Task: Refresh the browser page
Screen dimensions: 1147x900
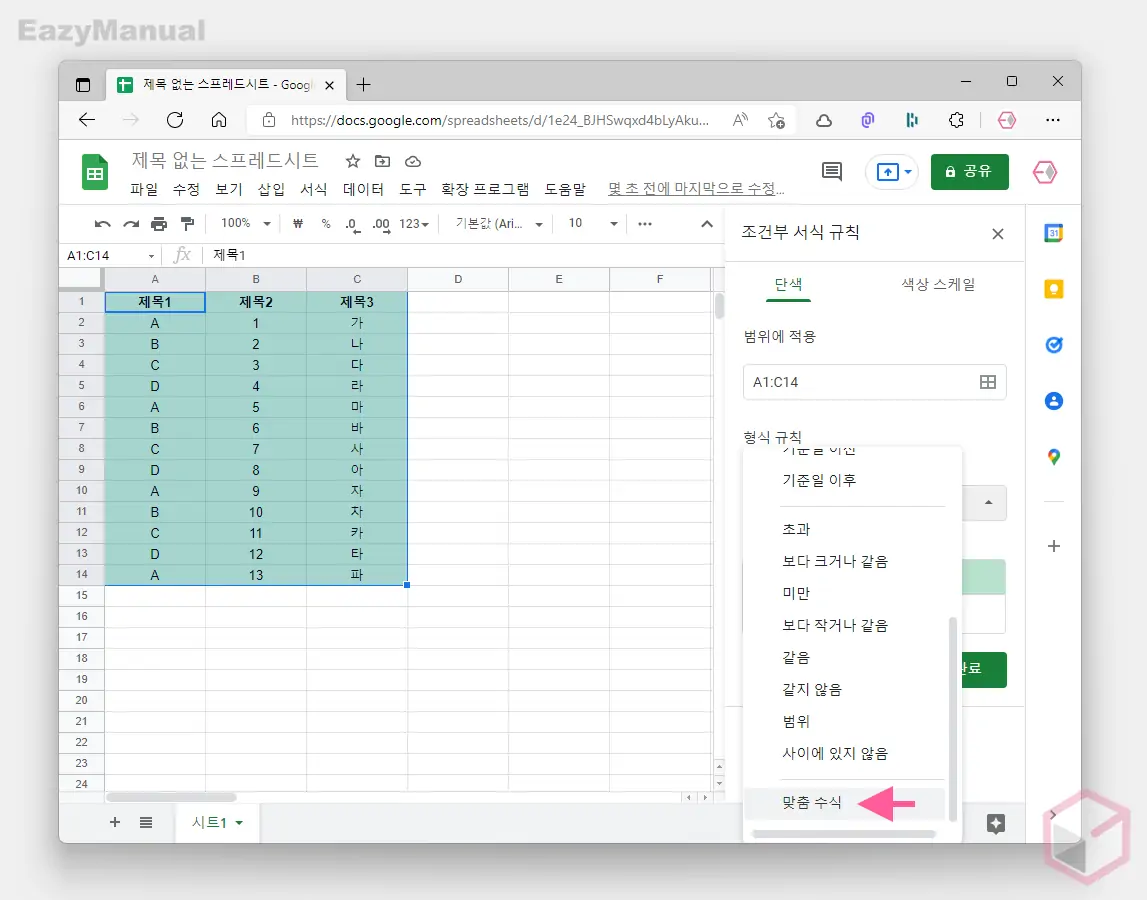Action: click(175, 120)
